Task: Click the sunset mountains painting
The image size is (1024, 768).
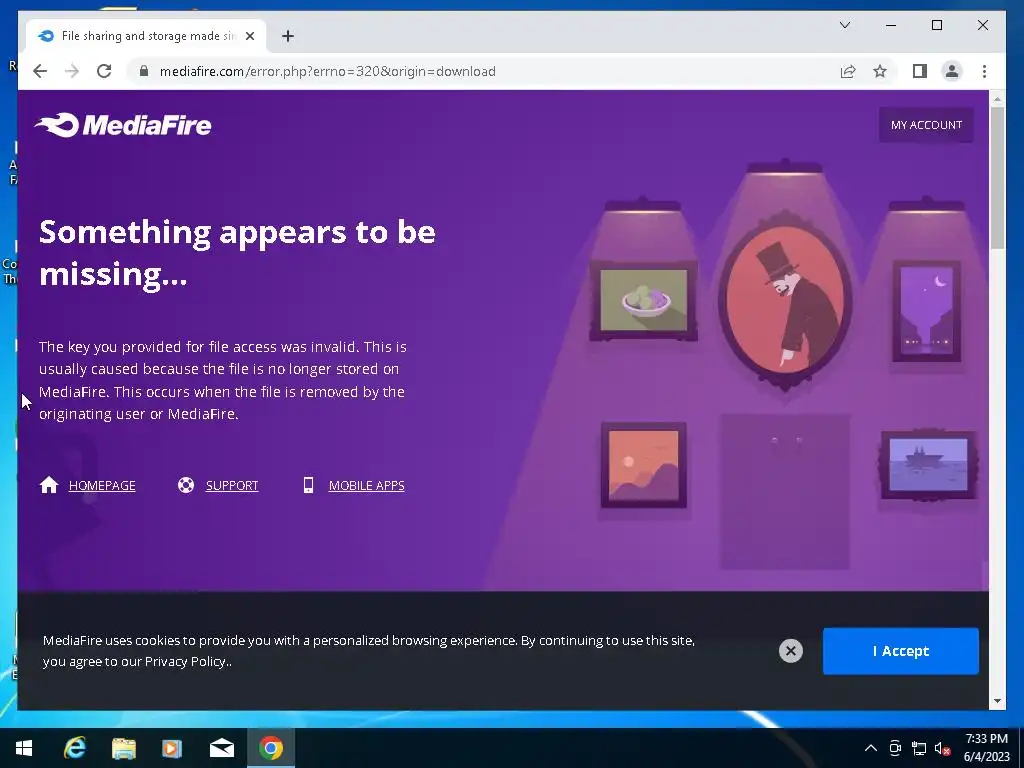Action: coord(643,465)
